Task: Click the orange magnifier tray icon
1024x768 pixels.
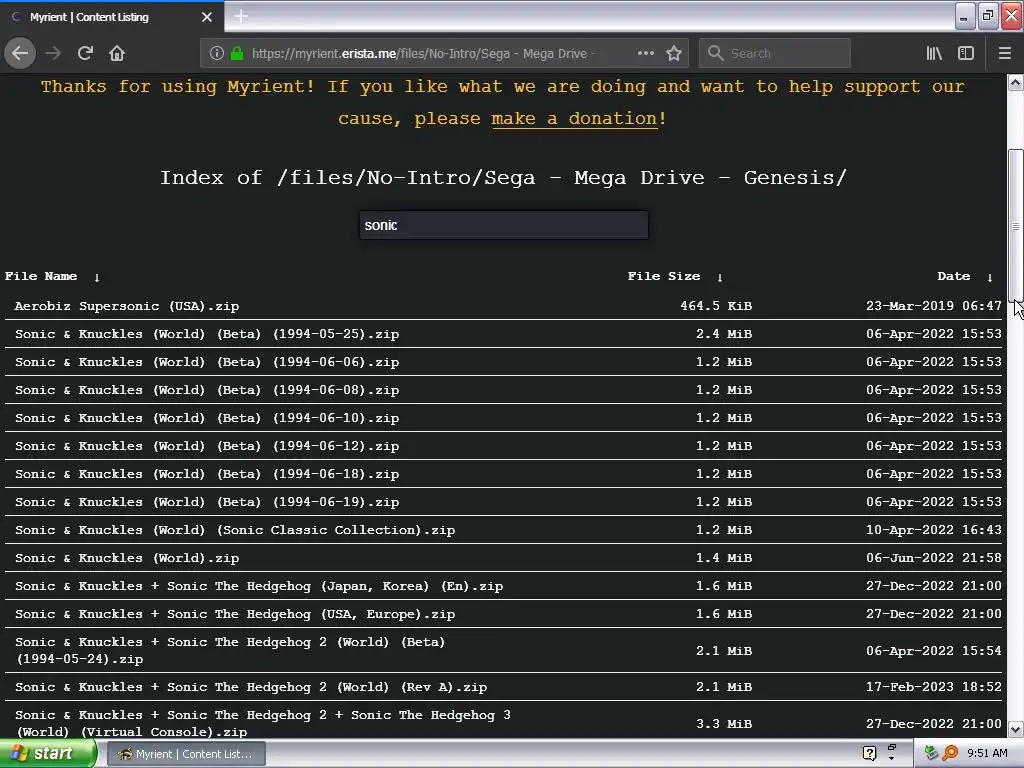Action: [950, 754]
